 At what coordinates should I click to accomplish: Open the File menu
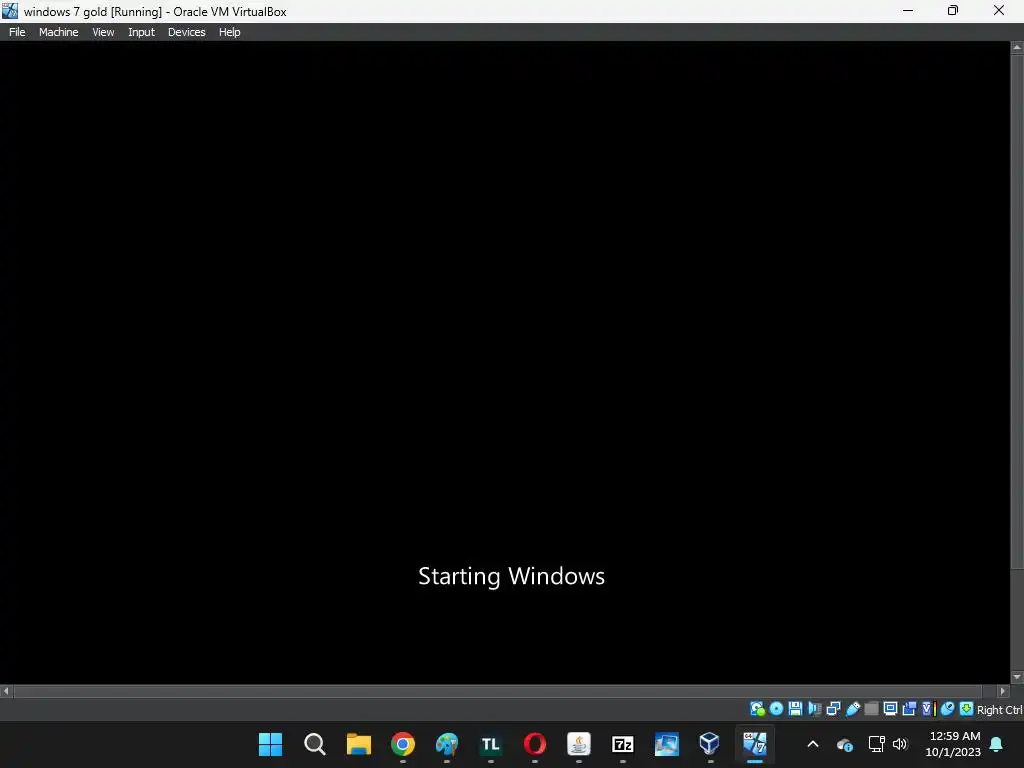[17, 32]
